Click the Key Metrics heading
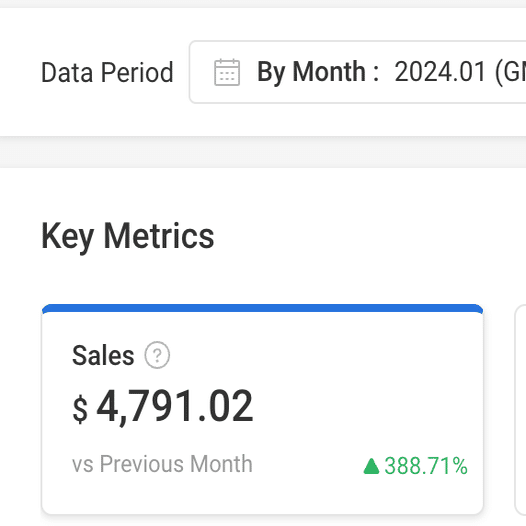 pos(127,237)
